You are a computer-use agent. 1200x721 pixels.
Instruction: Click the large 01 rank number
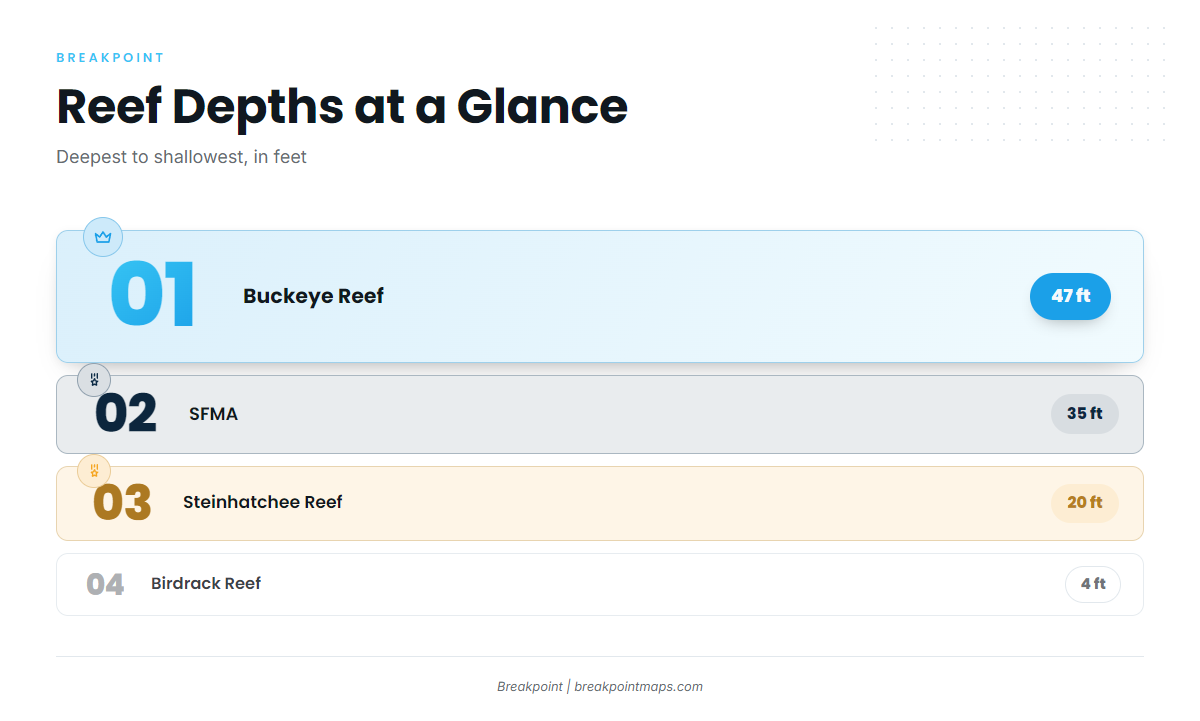(152, 295)
